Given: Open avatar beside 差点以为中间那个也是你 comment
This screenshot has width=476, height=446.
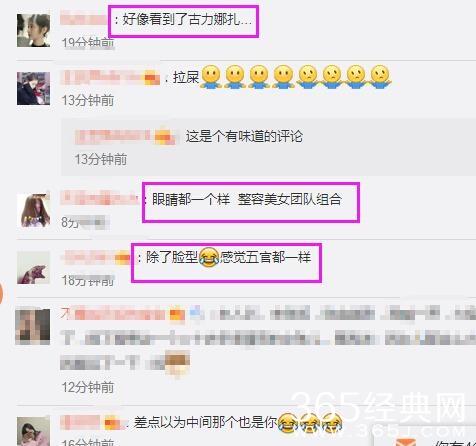Looking at the screenshot, I should tap(33, 431).
